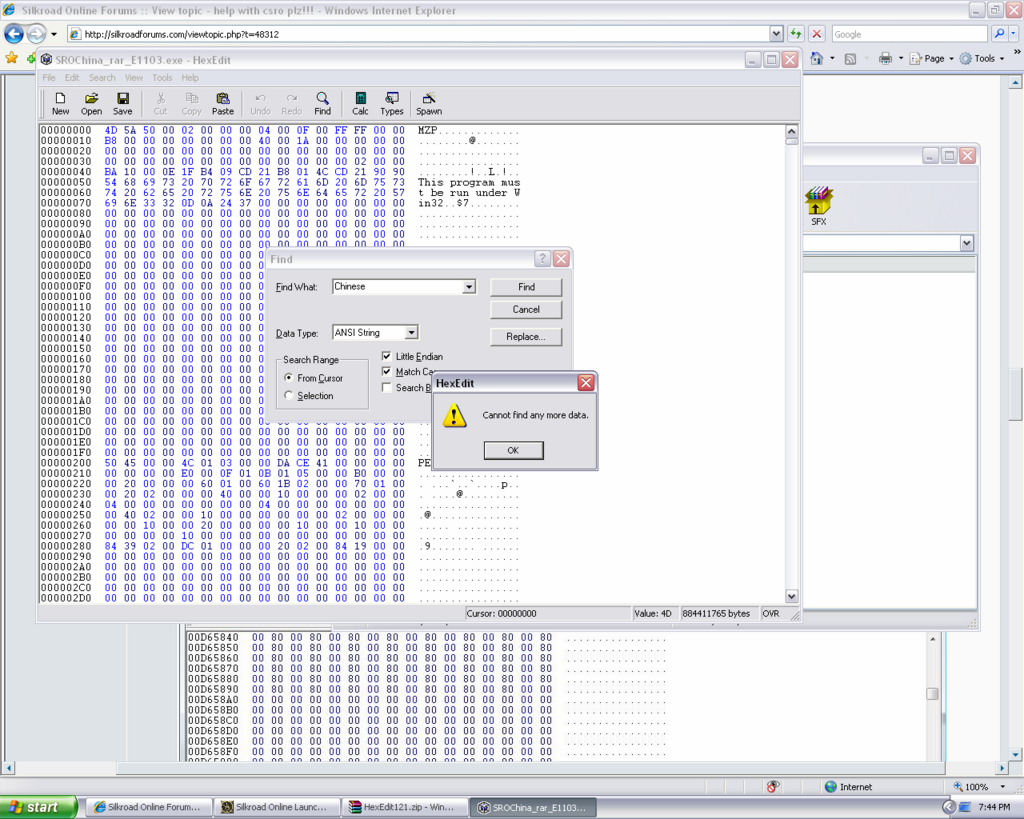This screenshot has width=1024, height=819.
Task: Click the Google search box
Action: pos(909,34)
